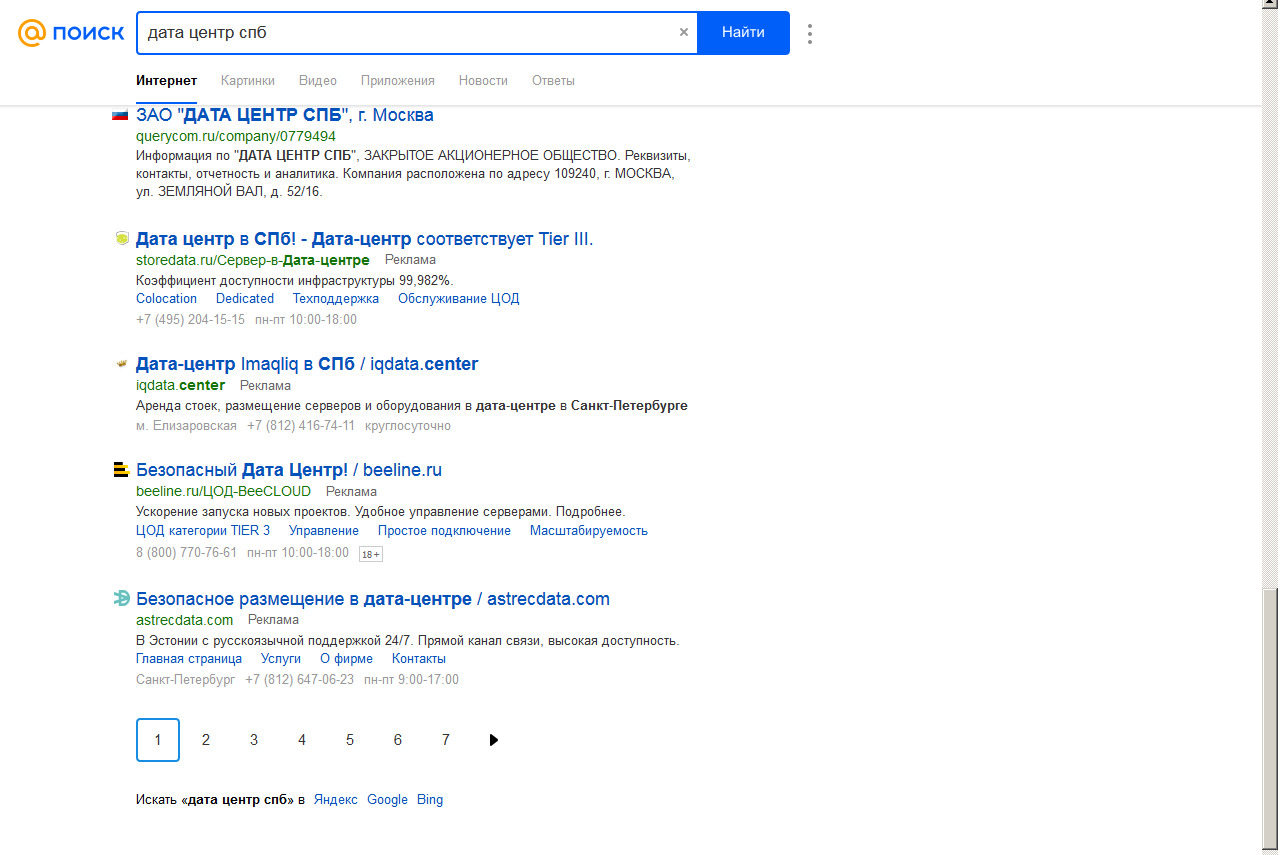Screen dimensions: 1280x855
Task: Go to next results page arrow
Action: (493, 740)
